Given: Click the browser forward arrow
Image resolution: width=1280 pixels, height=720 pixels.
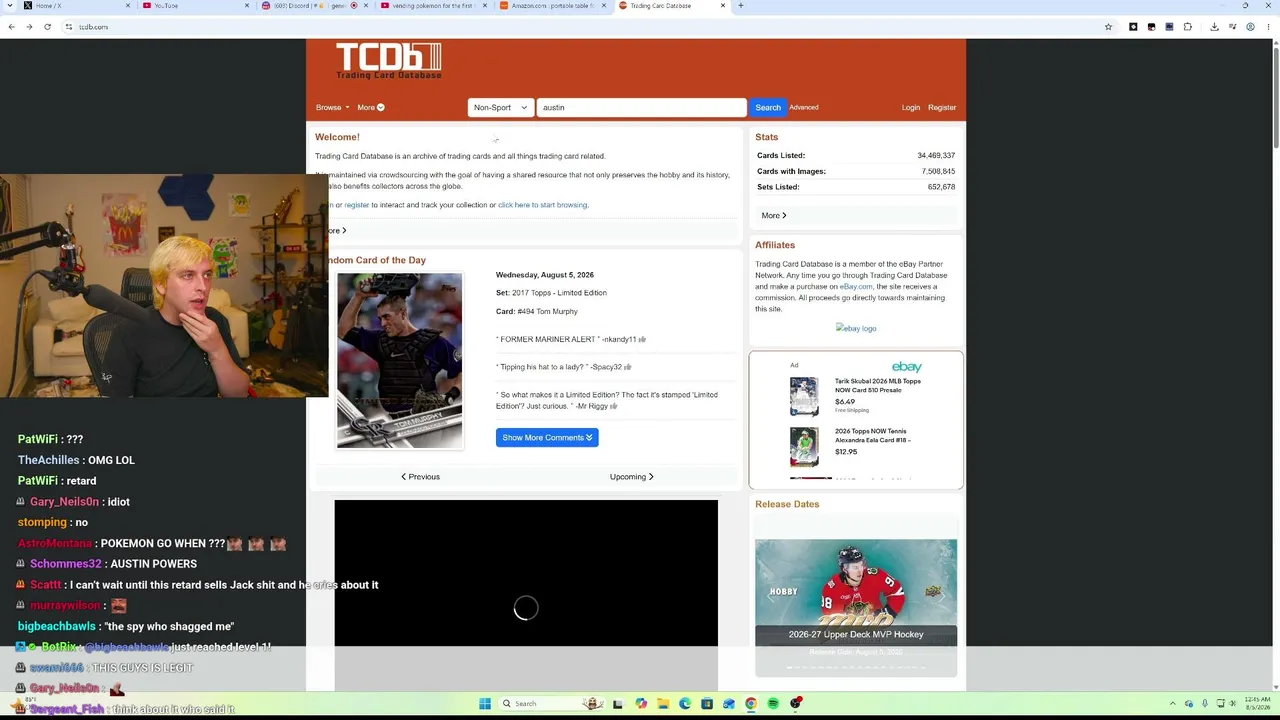Looking at the screenshot, I should pyautogui.click(x=29, y=27).
